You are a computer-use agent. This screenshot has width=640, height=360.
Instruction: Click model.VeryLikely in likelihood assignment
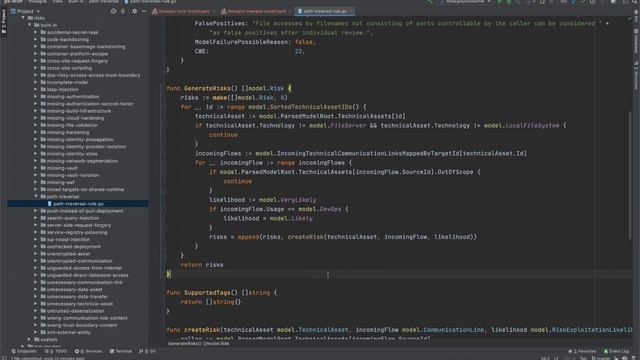(x=287, y=200)
